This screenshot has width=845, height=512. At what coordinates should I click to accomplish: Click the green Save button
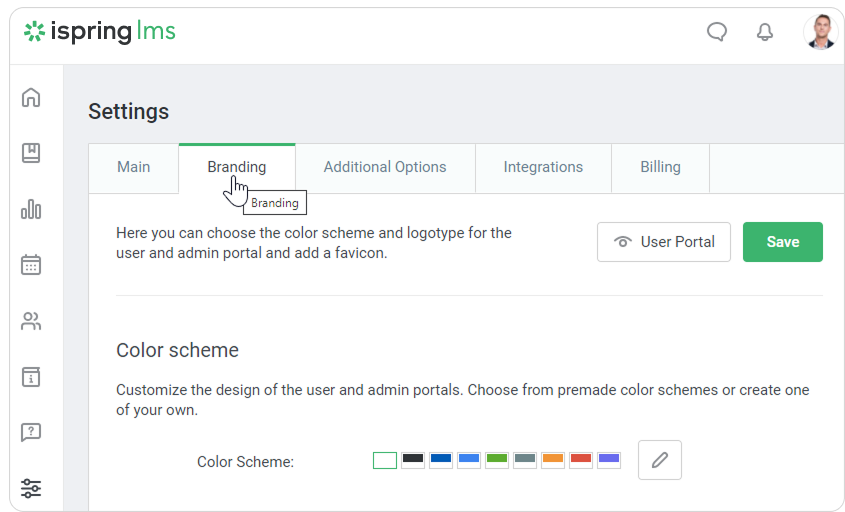click(783, 242)
